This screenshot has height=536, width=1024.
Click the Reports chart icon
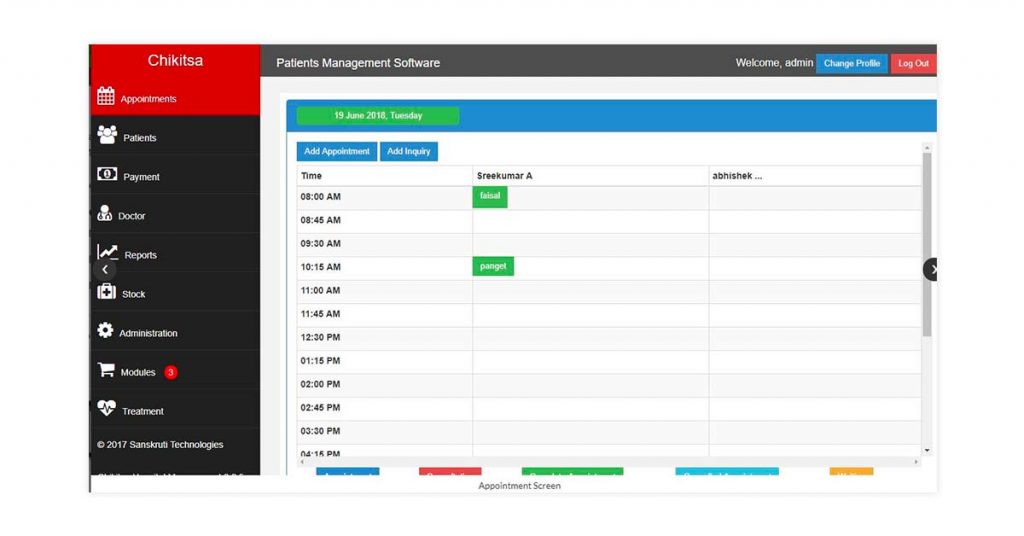[107, 252]
